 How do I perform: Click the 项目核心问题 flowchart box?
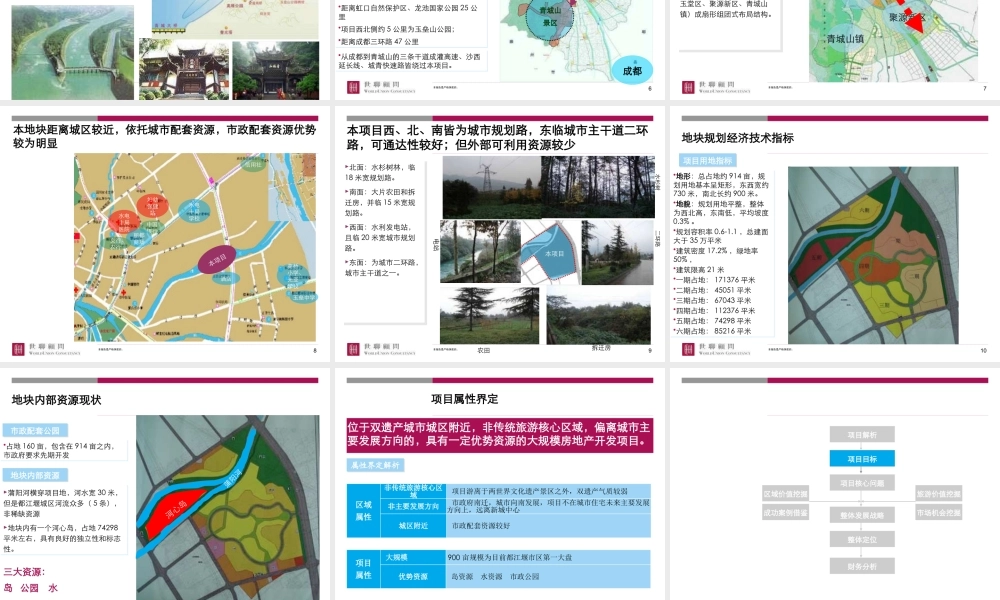point(862,483)
